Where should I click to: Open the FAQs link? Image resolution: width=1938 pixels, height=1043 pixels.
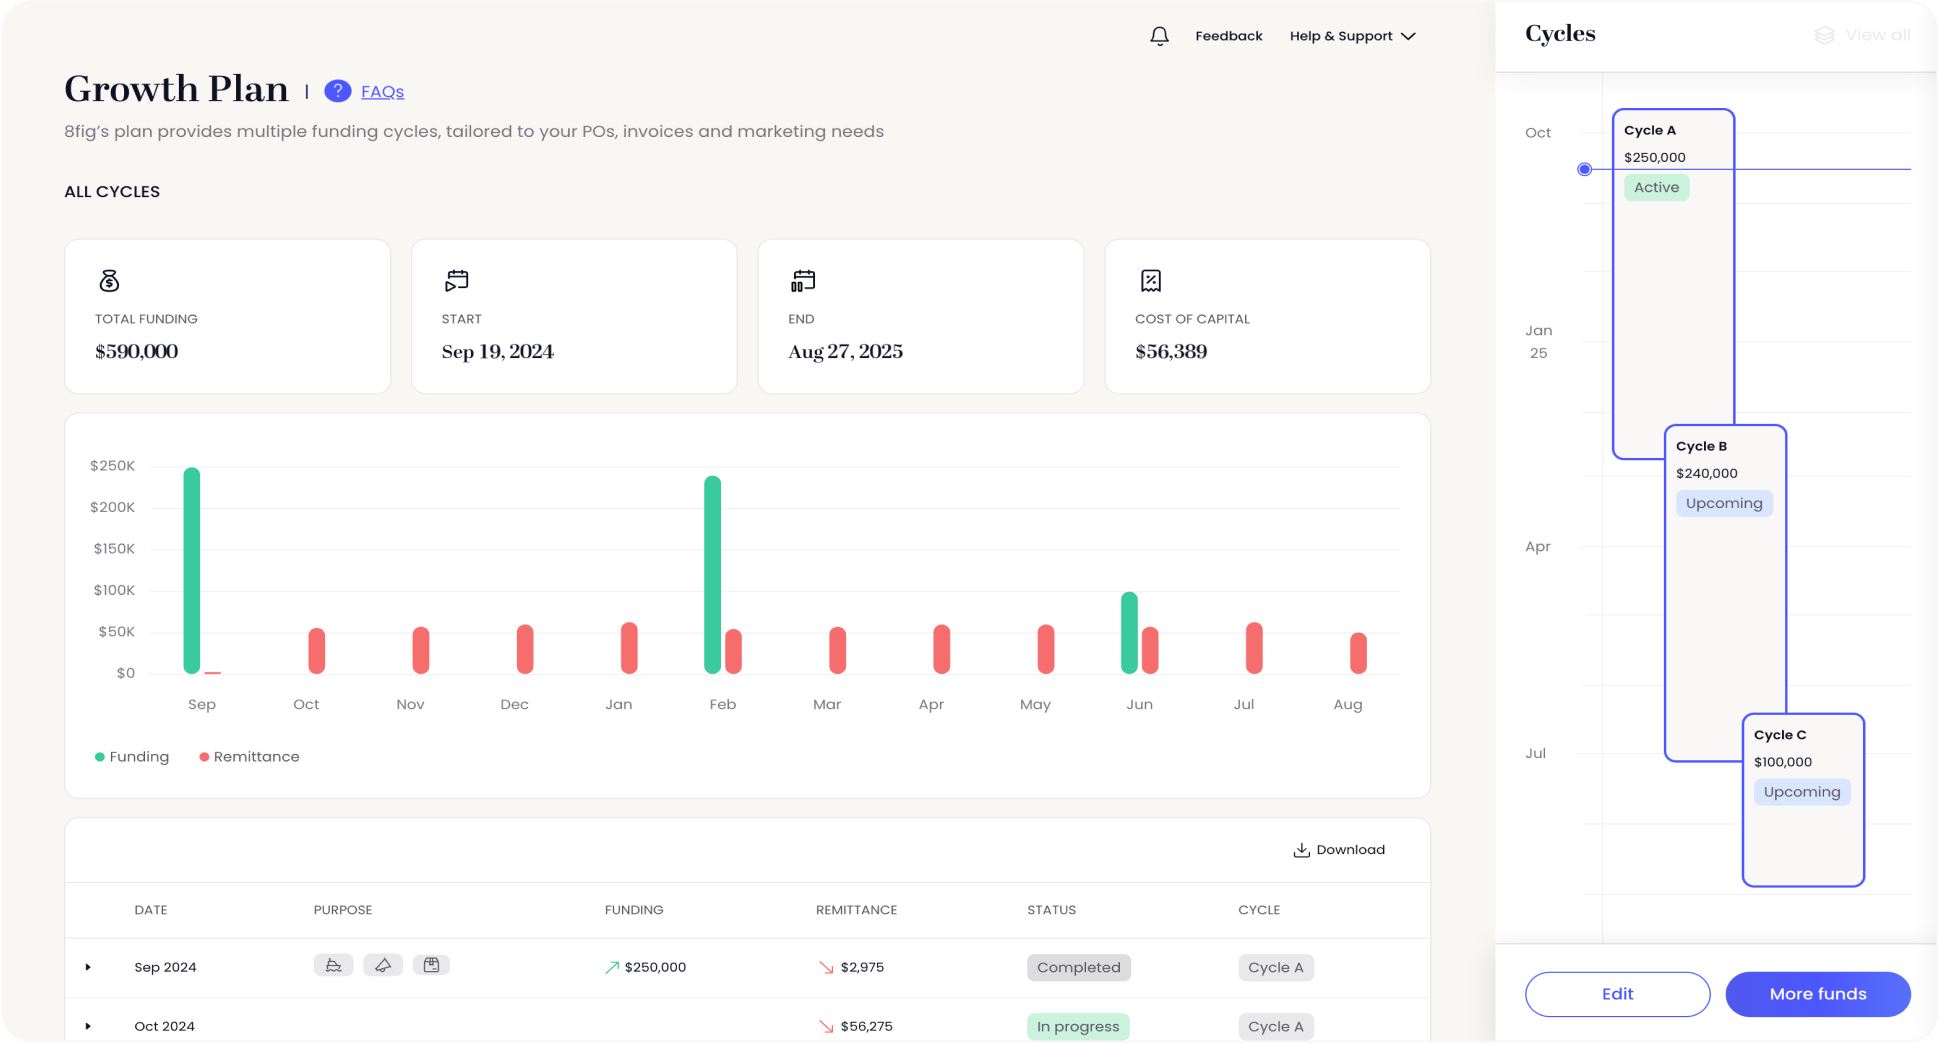tap(382, 92)
